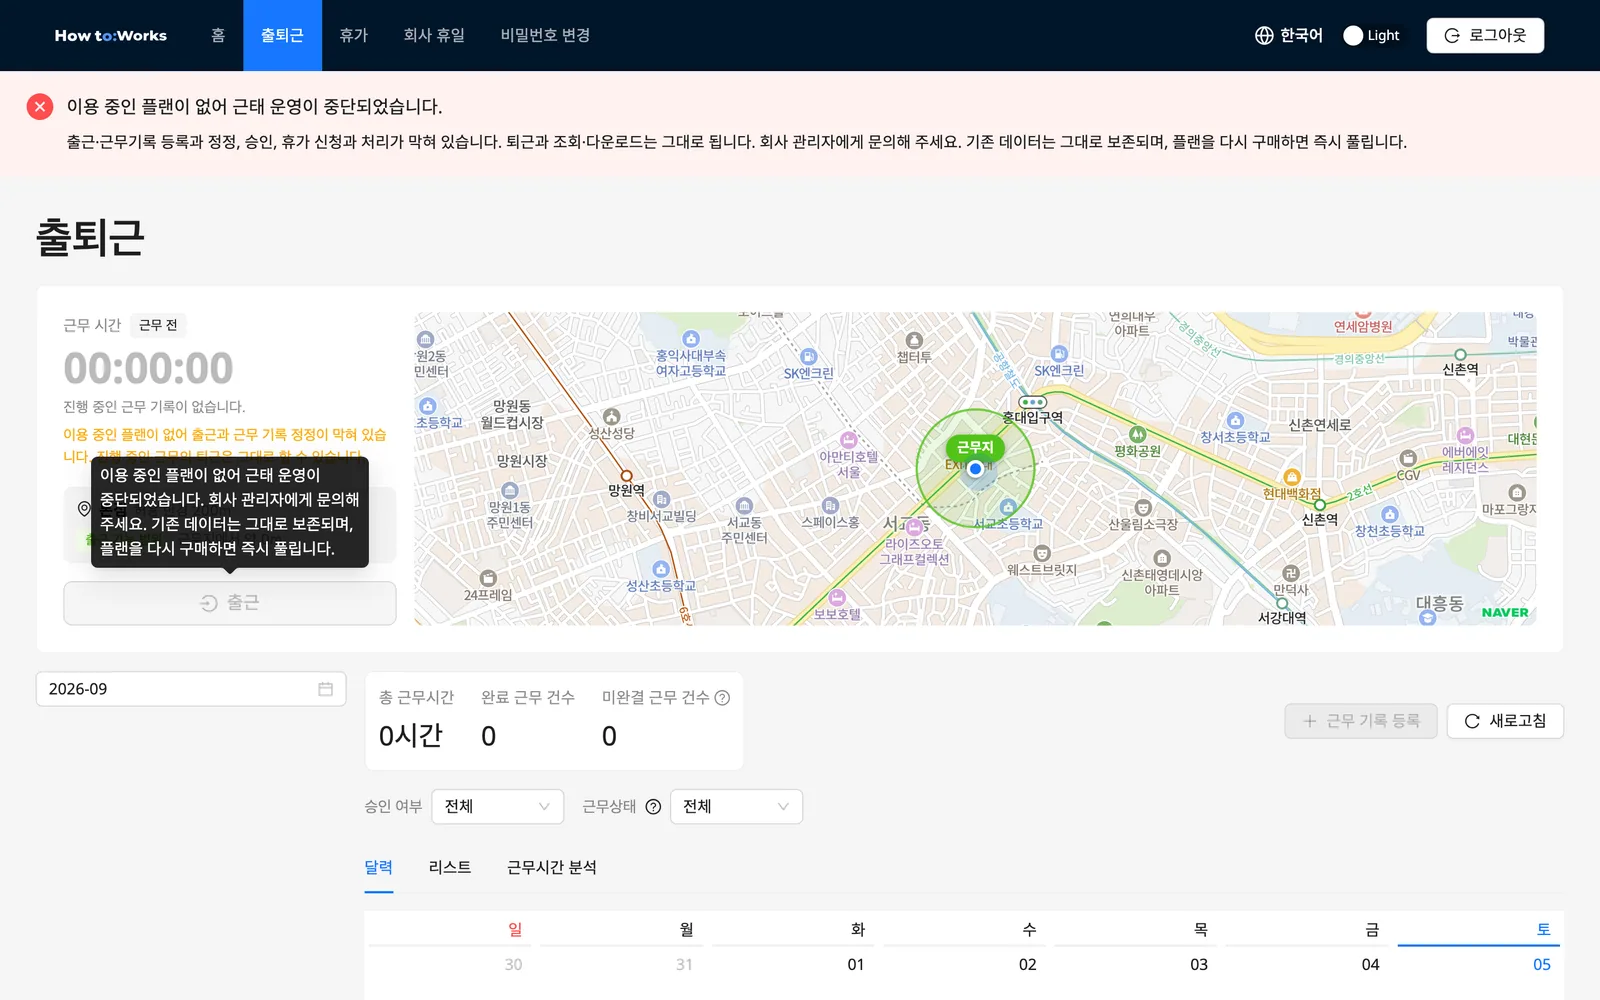Click the globe language icon

[1264, 35]
